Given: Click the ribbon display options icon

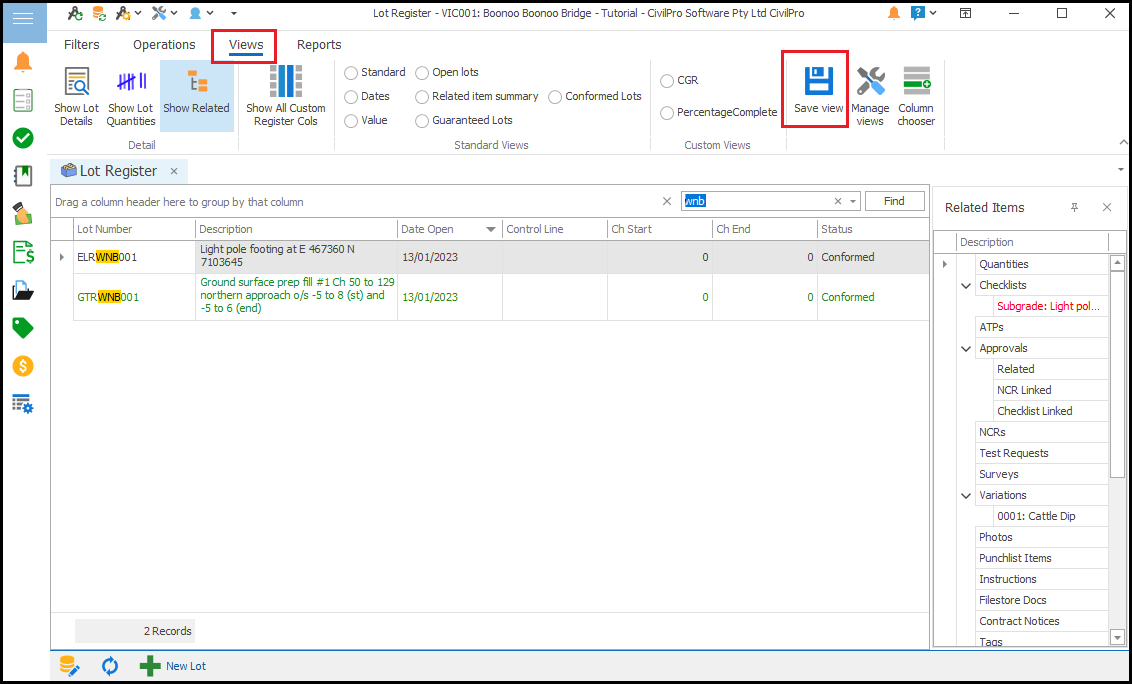Looking at the screenshot, I should [965, 13].
